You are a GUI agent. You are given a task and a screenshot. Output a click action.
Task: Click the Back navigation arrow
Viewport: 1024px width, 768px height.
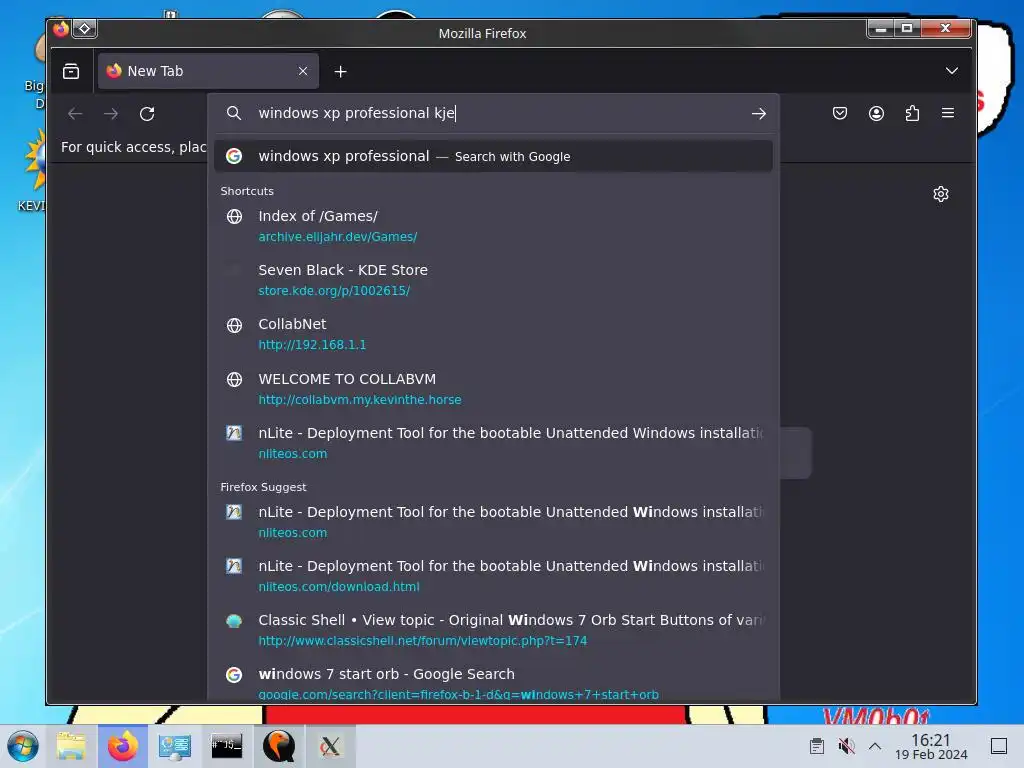(75, 114)
